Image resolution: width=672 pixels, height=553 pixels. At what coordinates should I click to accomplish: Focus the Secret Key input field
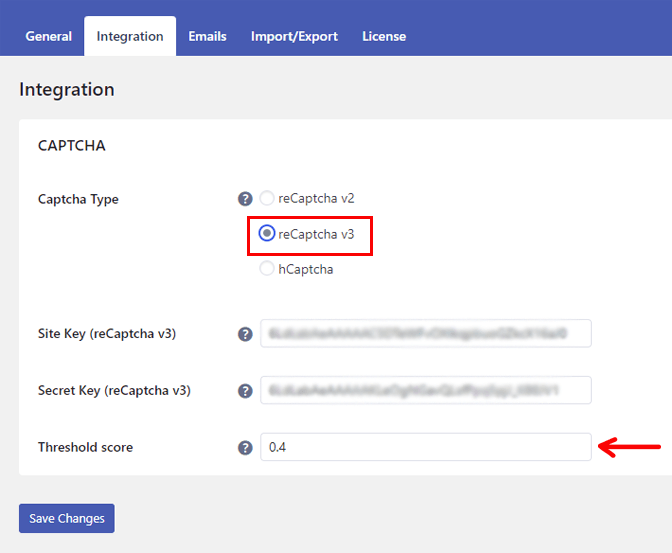tap(426, 390)
